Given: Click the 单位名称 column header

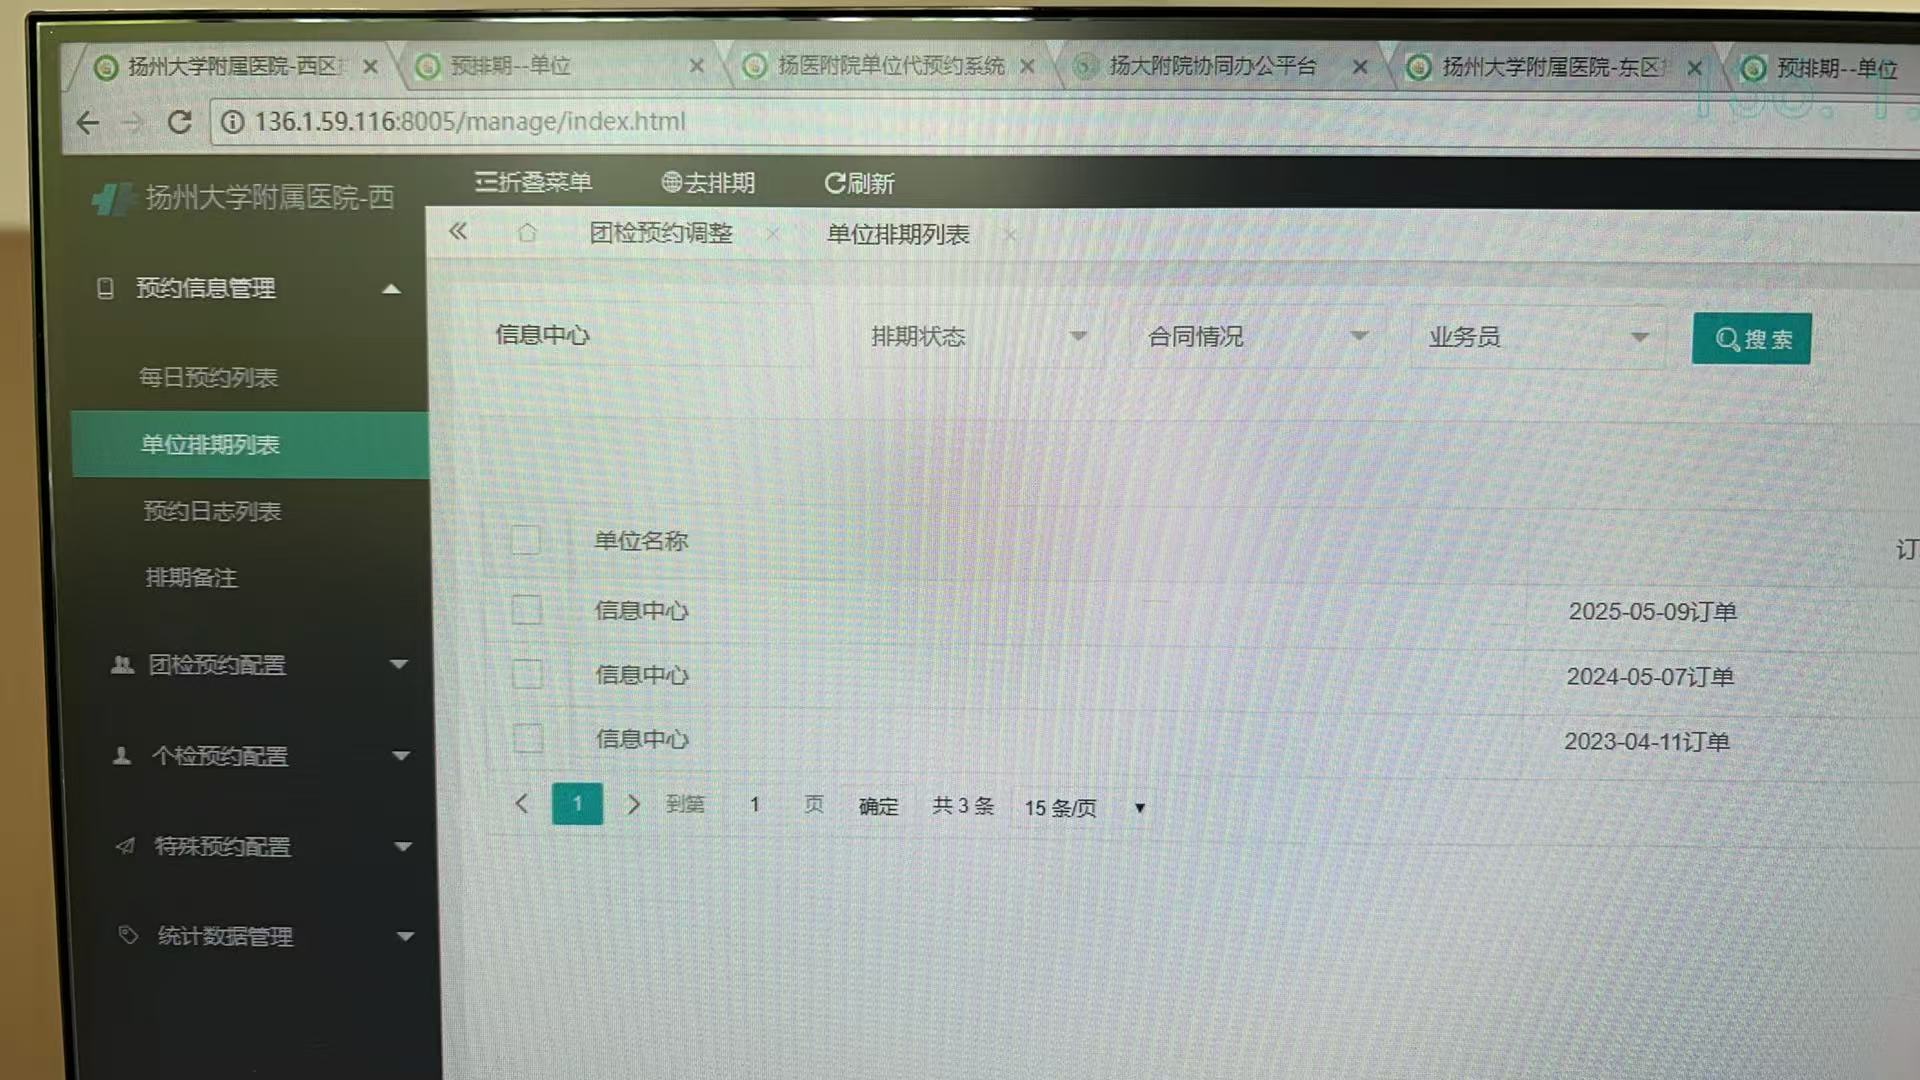Looking at the screenshot, I should point(641,541).
